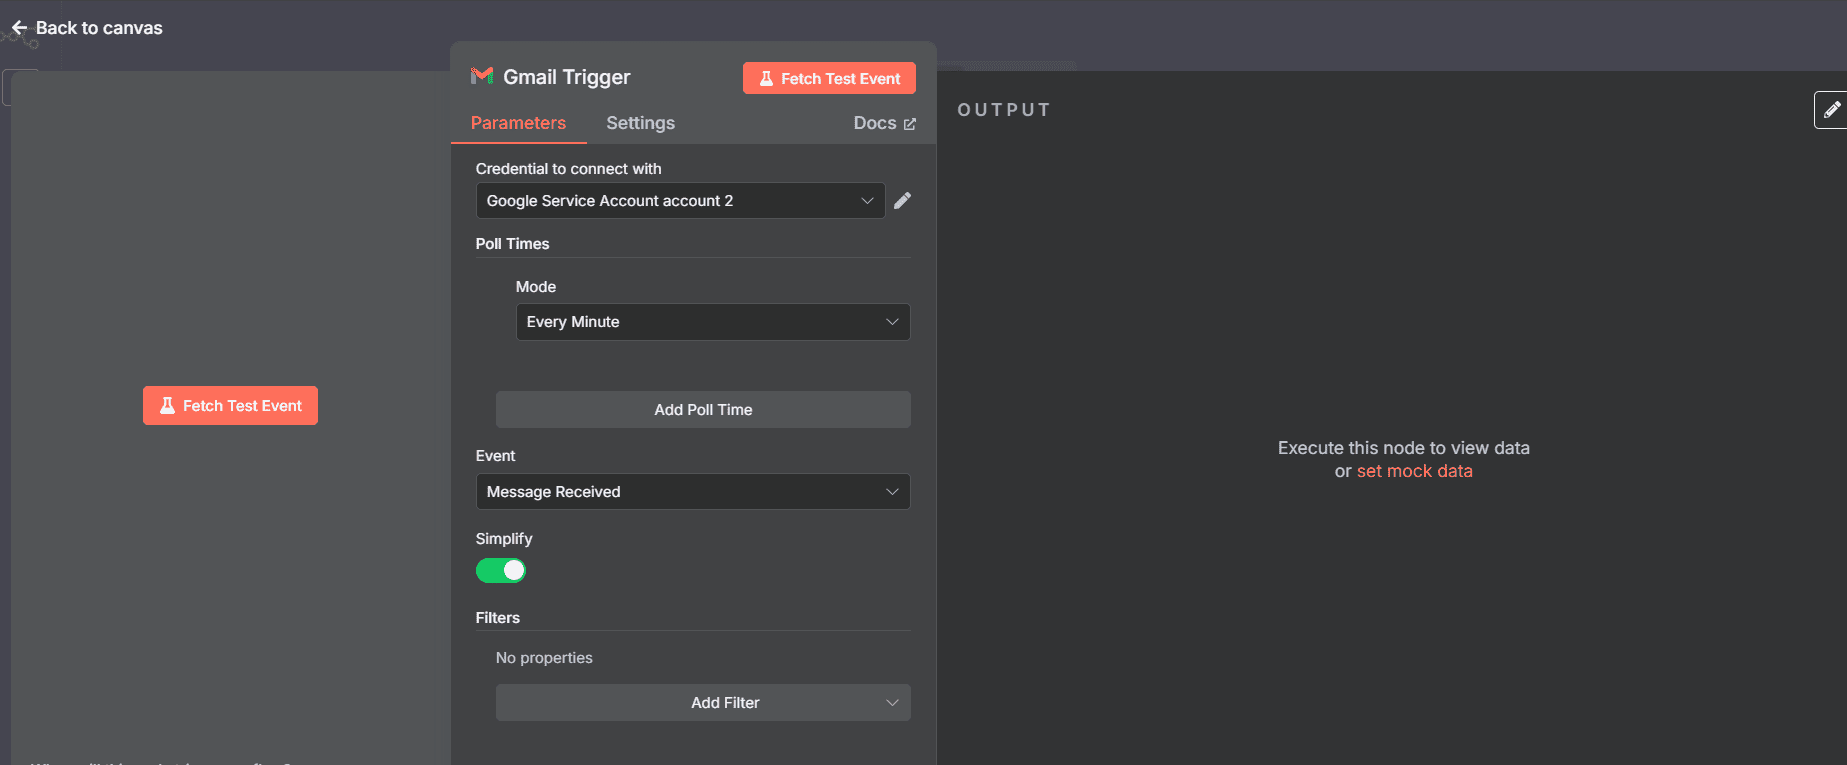Click the Credential to connect with label
Screen dimensions: 1847x765
[x=568, y=169]
